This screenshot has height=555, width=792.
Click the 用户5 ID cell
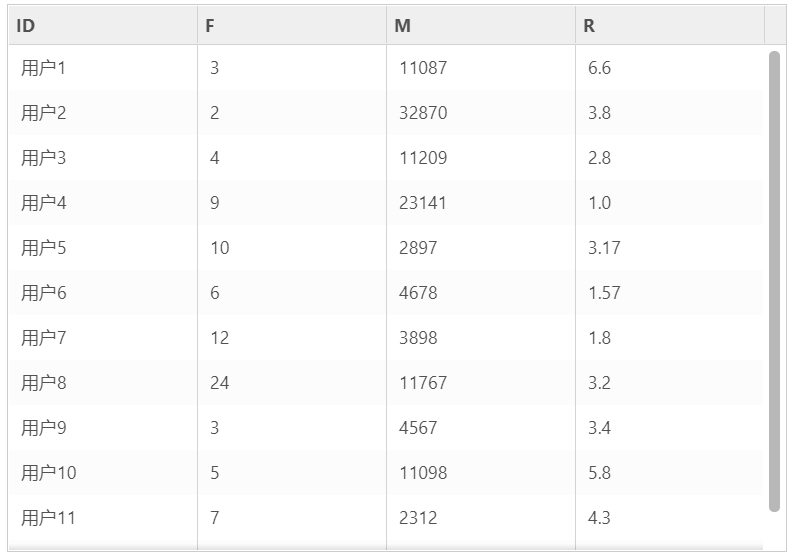103,247
